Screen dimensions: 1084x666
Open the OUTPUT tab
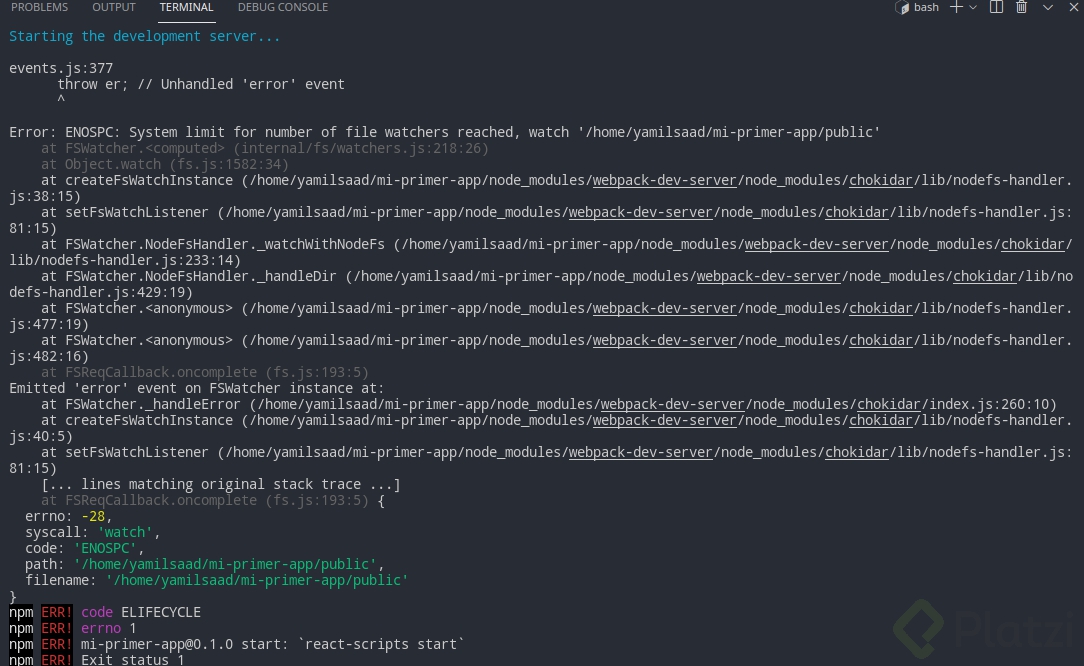[114, 7]
